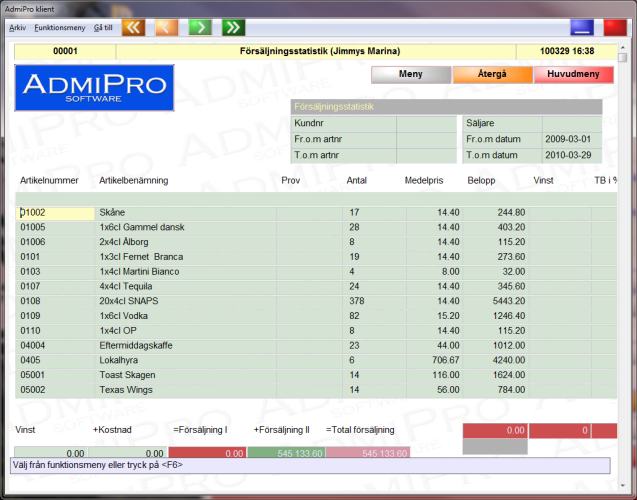Edit Fr.o.m datum field 2009-03-01
This screenshot has height=500, width=637.
click(x=572, y=139)
